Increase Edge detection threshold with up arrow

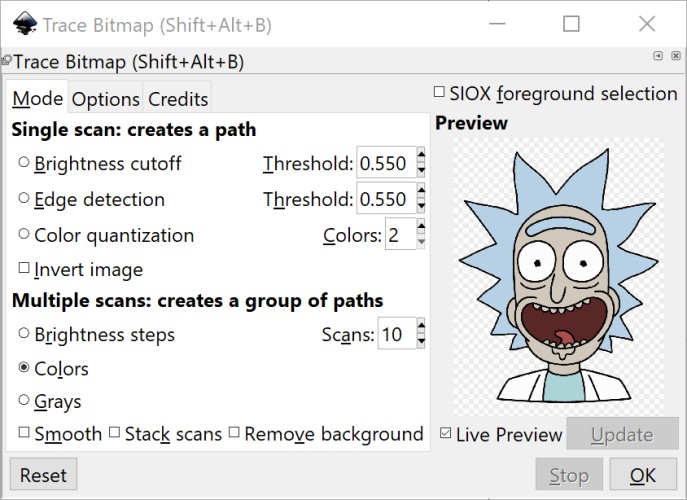tap(421, 190)
